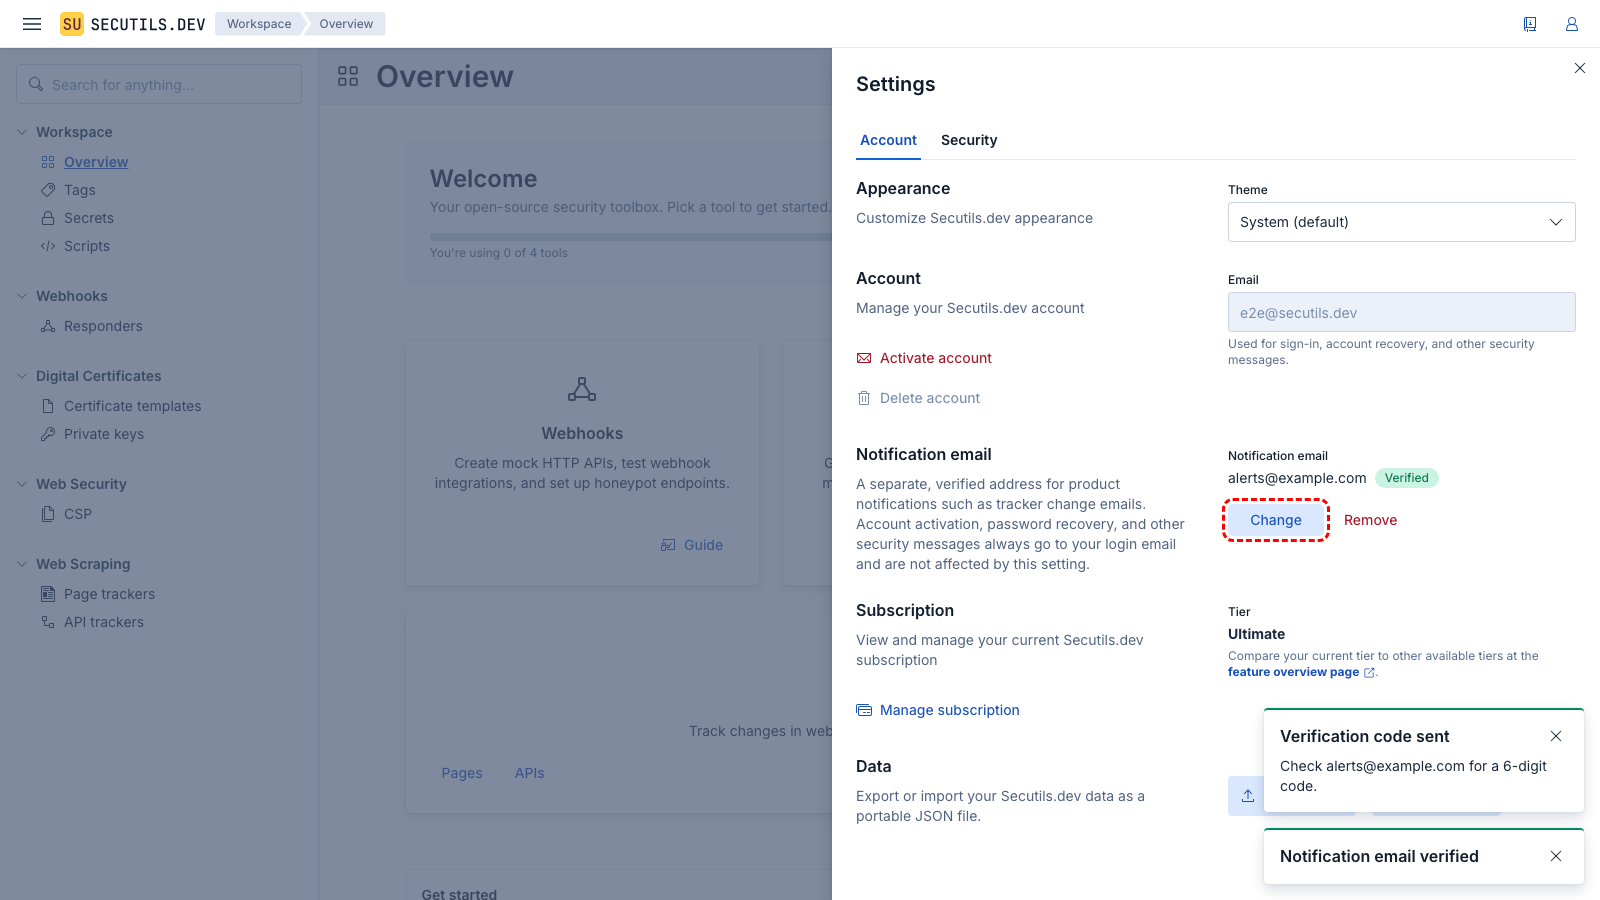Image resolution: width=1600 pixels, height=900 pixels.
Task: Open the Theme dropdown
Action: tap(1402, 222)
